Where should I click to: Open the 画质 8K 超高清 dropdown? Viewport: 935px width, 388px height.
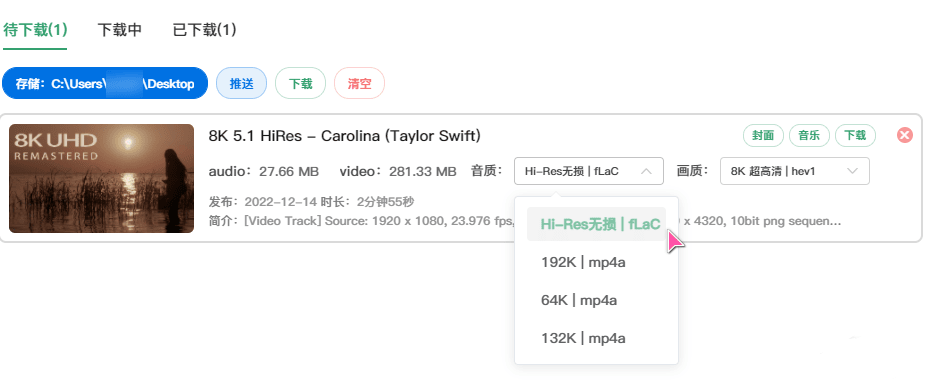point(795,171)
